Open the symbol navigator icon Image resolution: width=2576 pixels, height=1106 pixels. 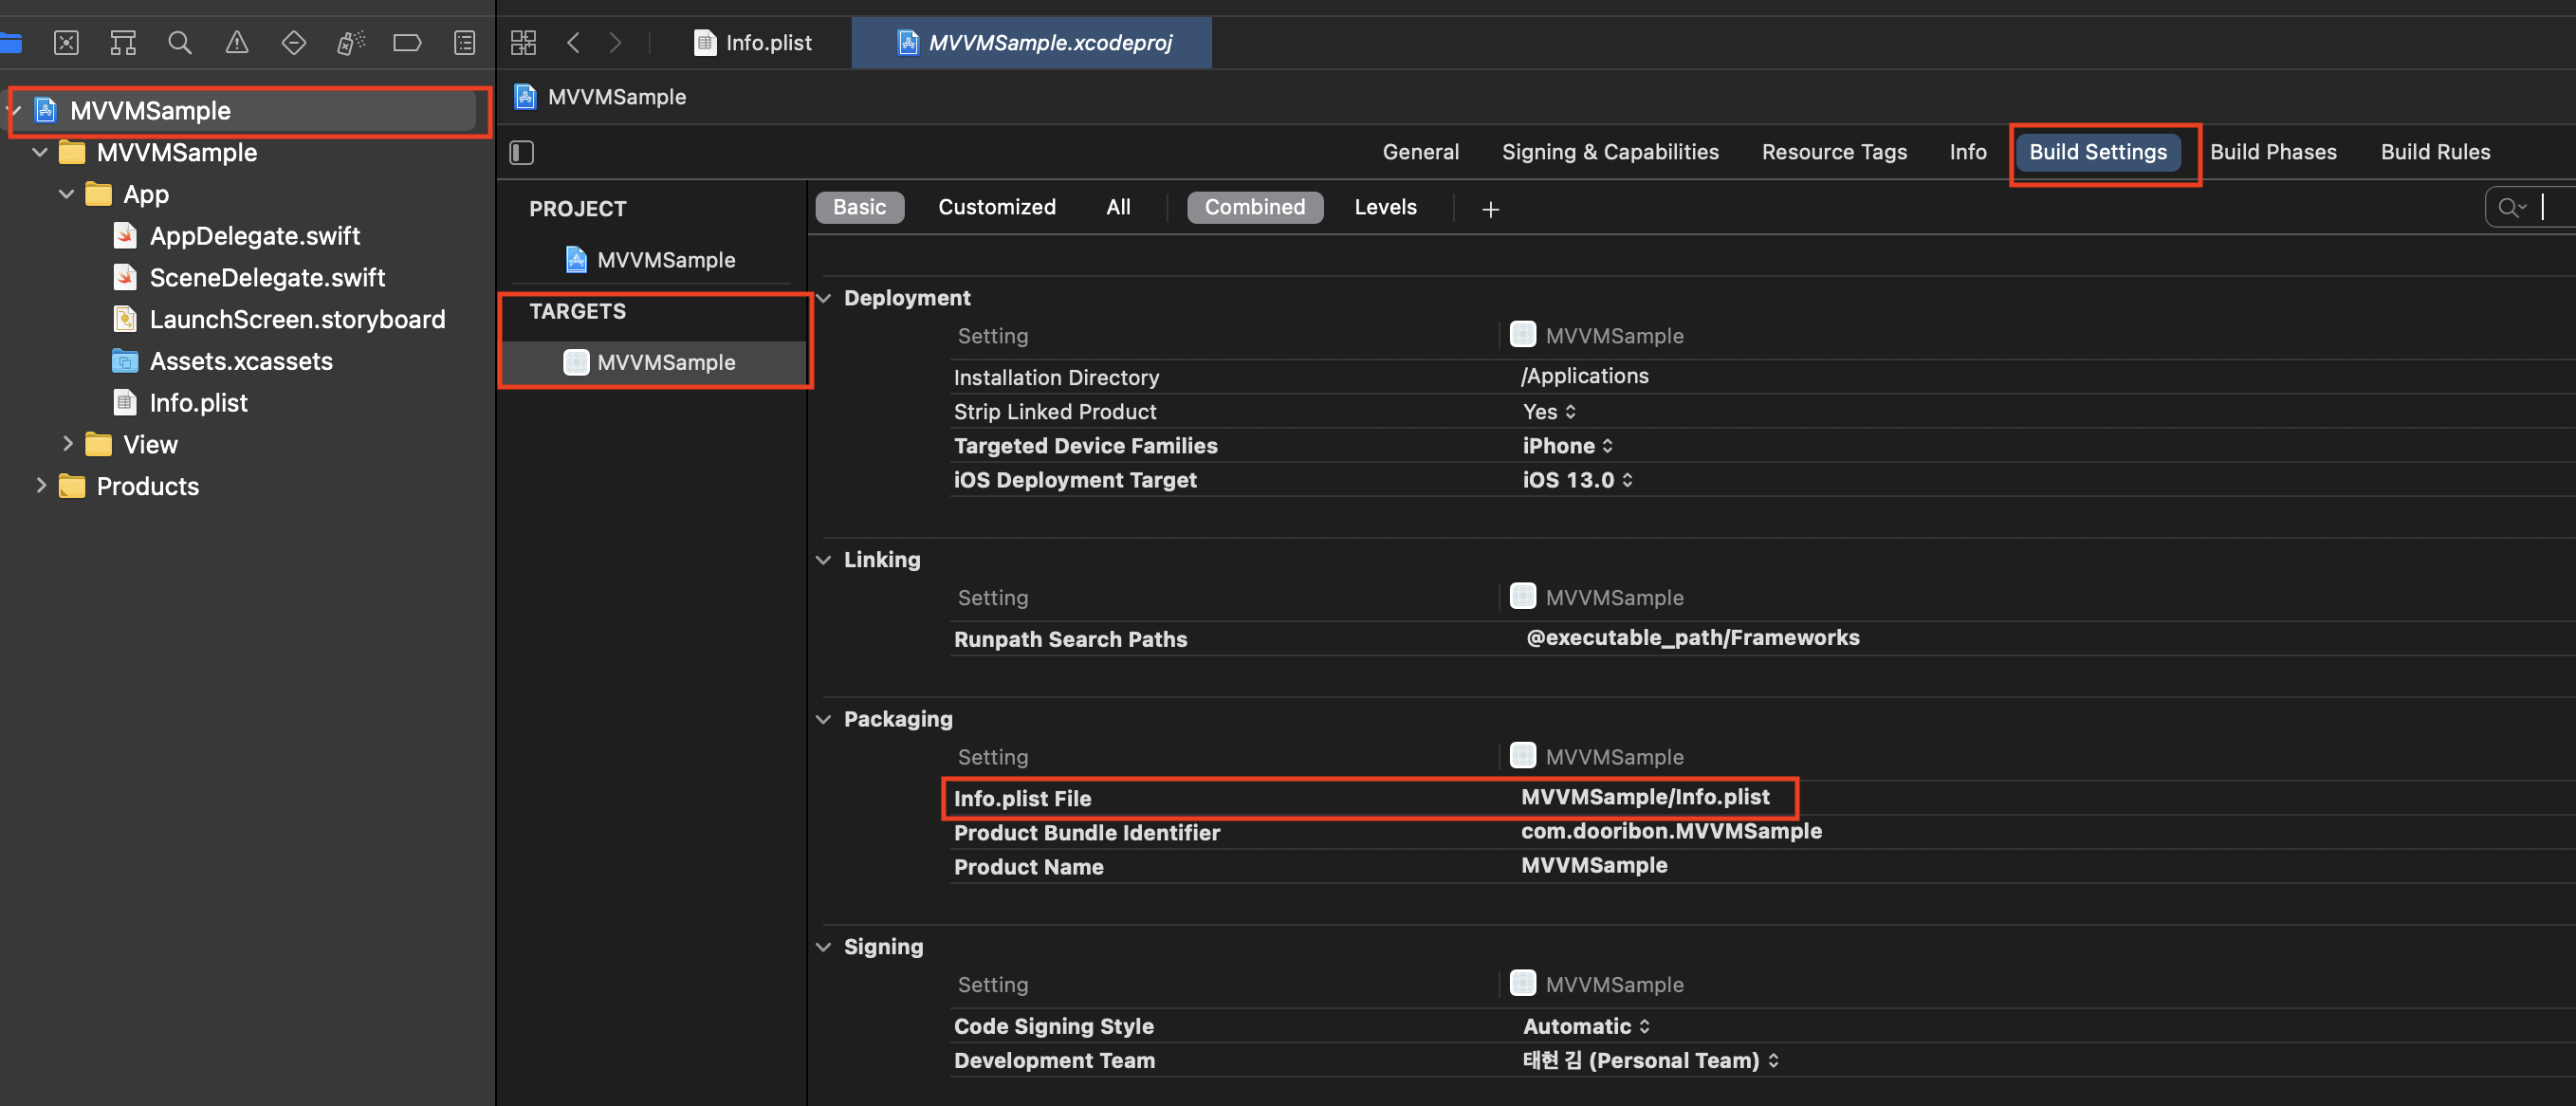click(123, 42)
